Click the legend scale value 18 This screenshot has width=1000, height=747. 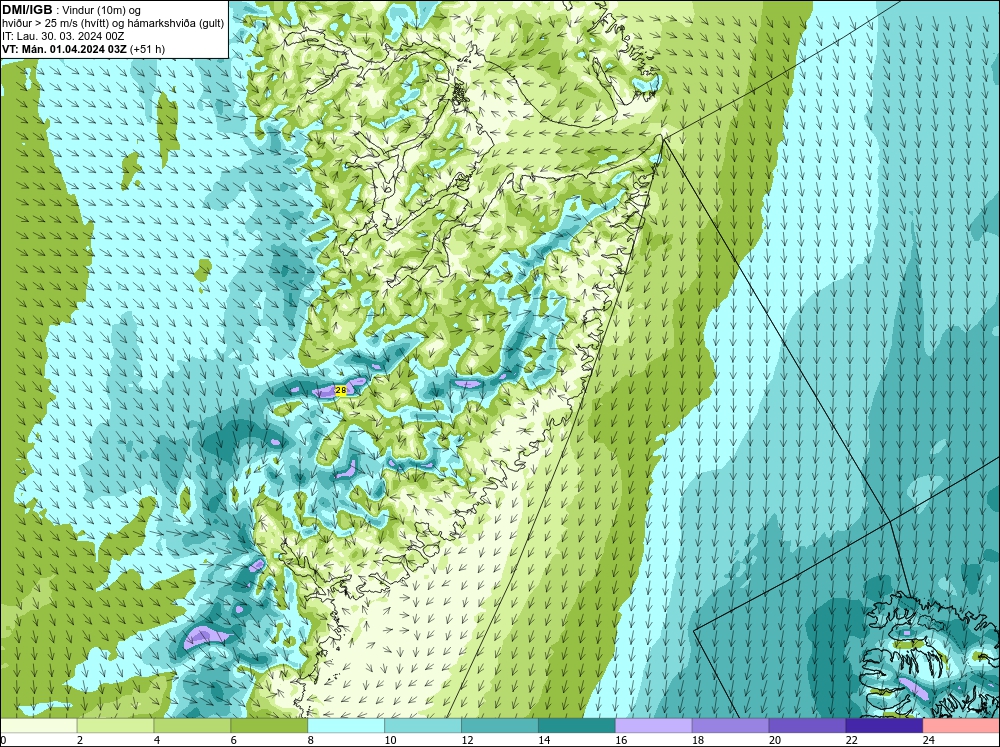698,740
